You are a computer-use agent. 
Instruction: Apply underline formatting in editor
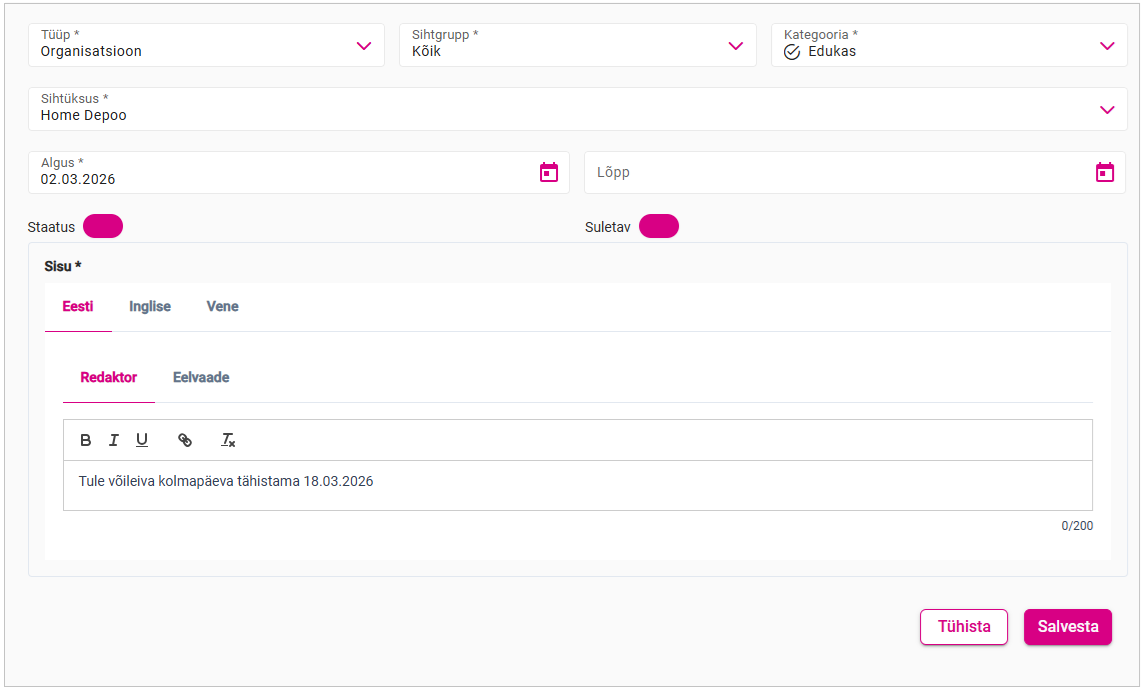[142, 440]
